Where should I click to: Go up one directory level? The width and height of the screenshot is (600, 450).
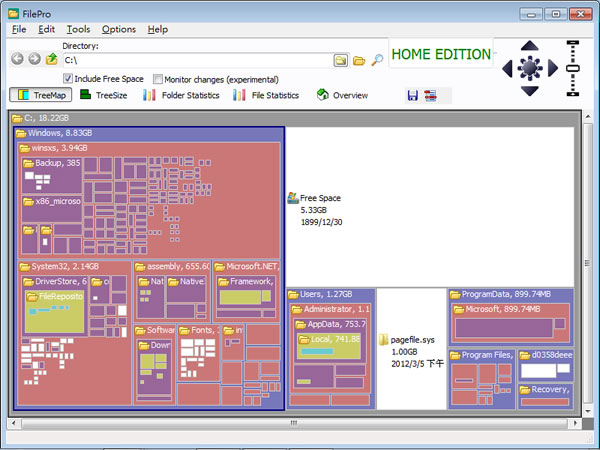click(51, 60)
